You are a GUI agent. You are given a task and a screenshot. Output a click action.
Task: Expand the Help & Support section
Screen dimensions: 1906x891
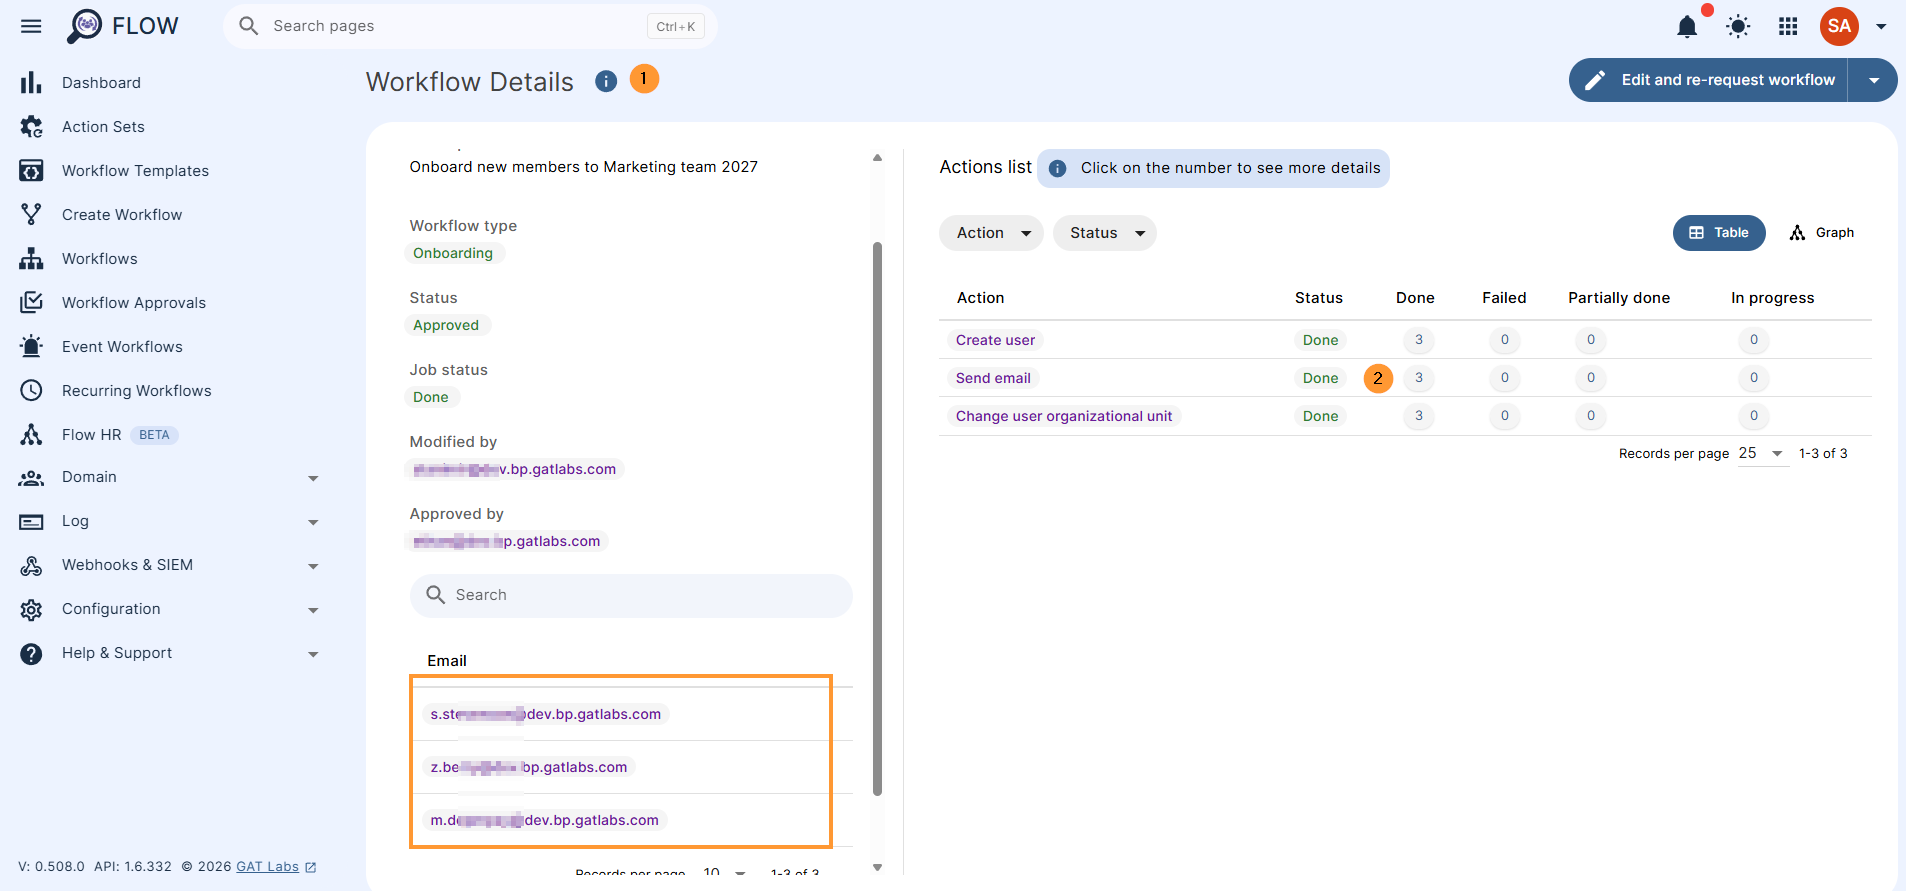tap(313, 654)
